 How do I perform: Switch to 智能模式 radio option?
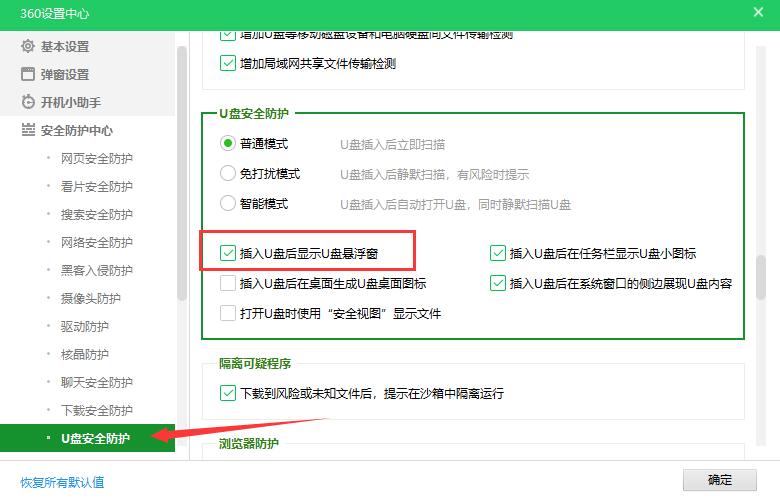pyautogui.click(x=228, y=204)
